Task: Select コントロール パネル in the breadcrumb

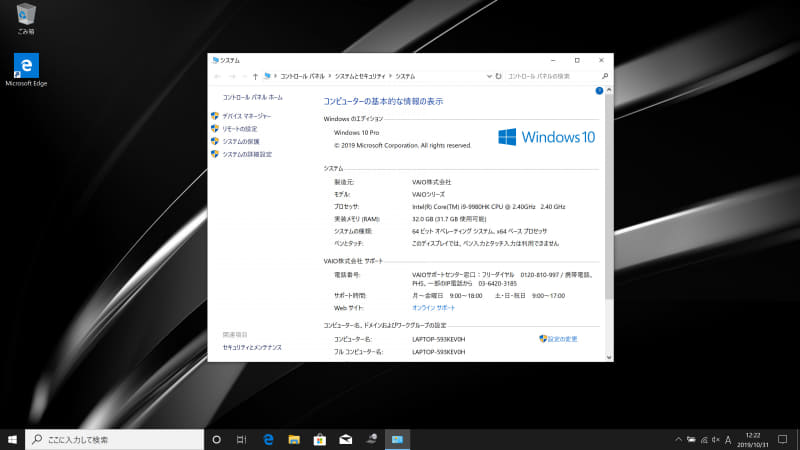Action: point(302,77)
